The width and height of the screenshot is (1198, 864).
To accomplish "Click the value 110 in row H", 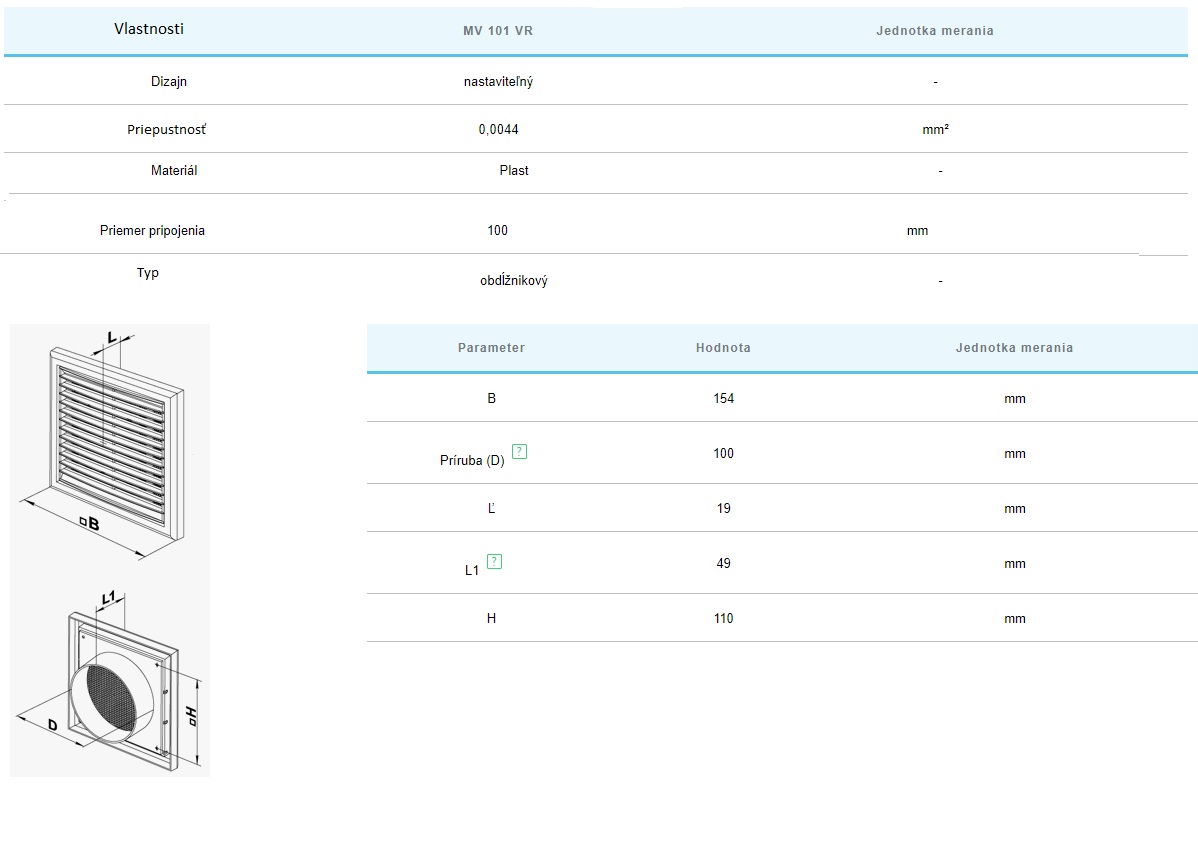I will click(x=723, y=618).
